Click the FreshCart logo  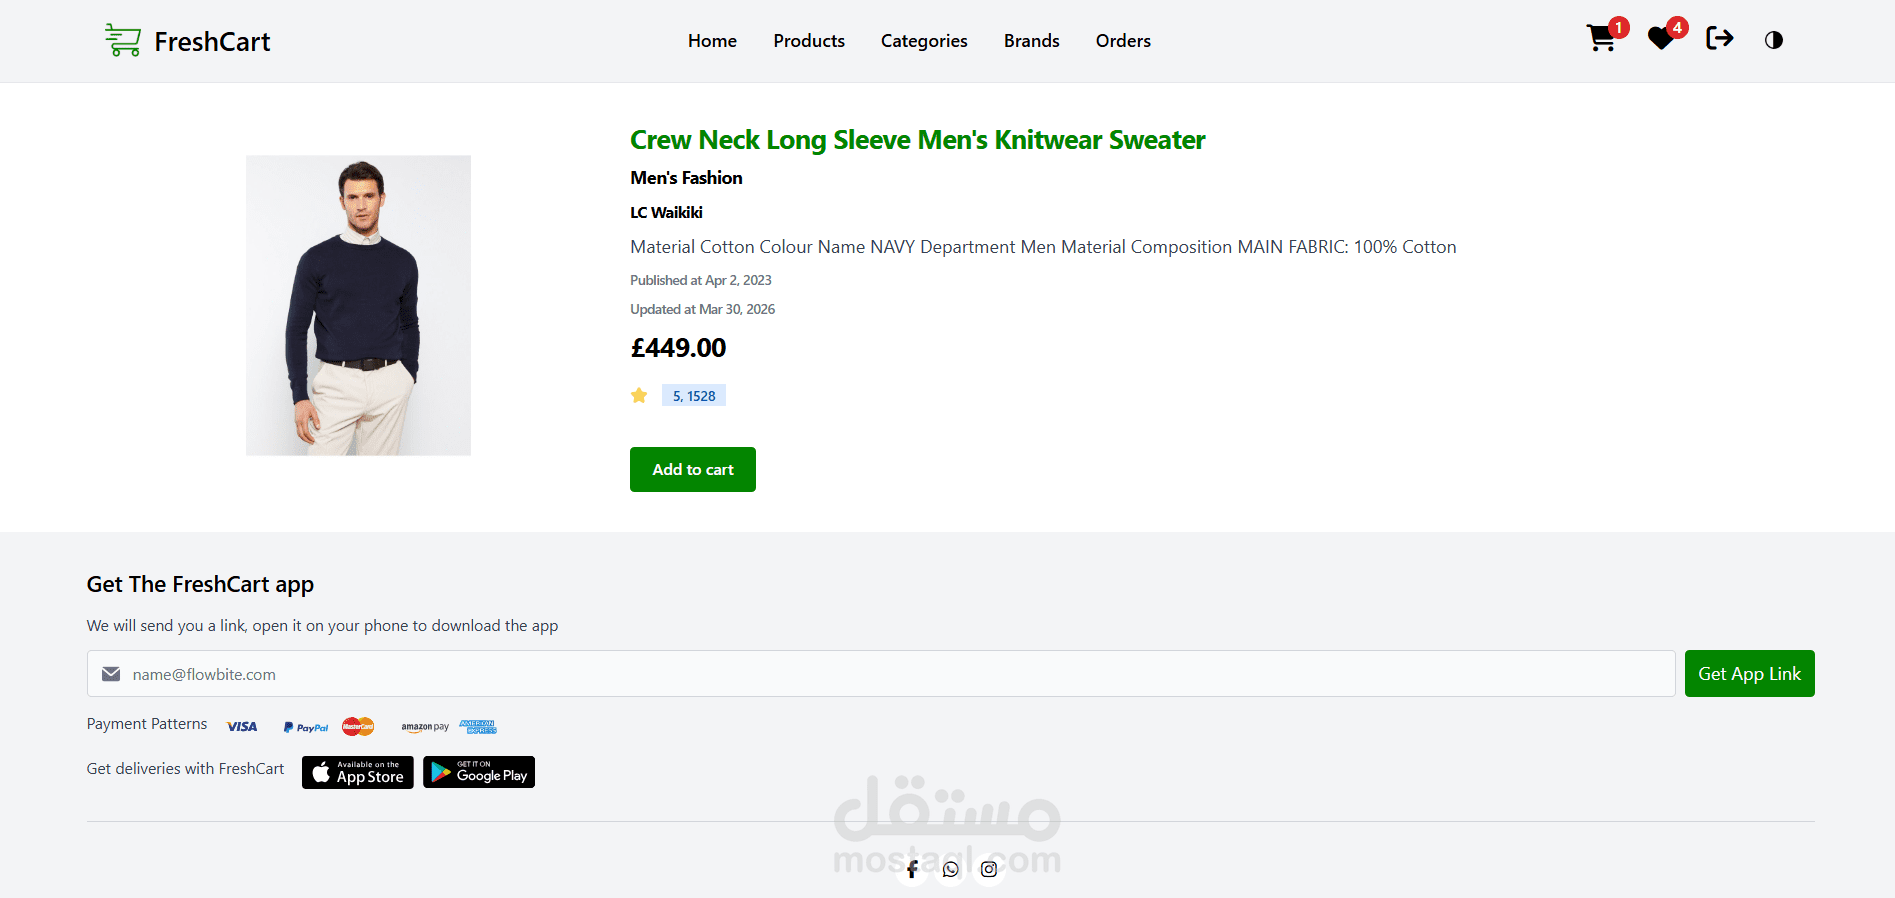point(188,41)
